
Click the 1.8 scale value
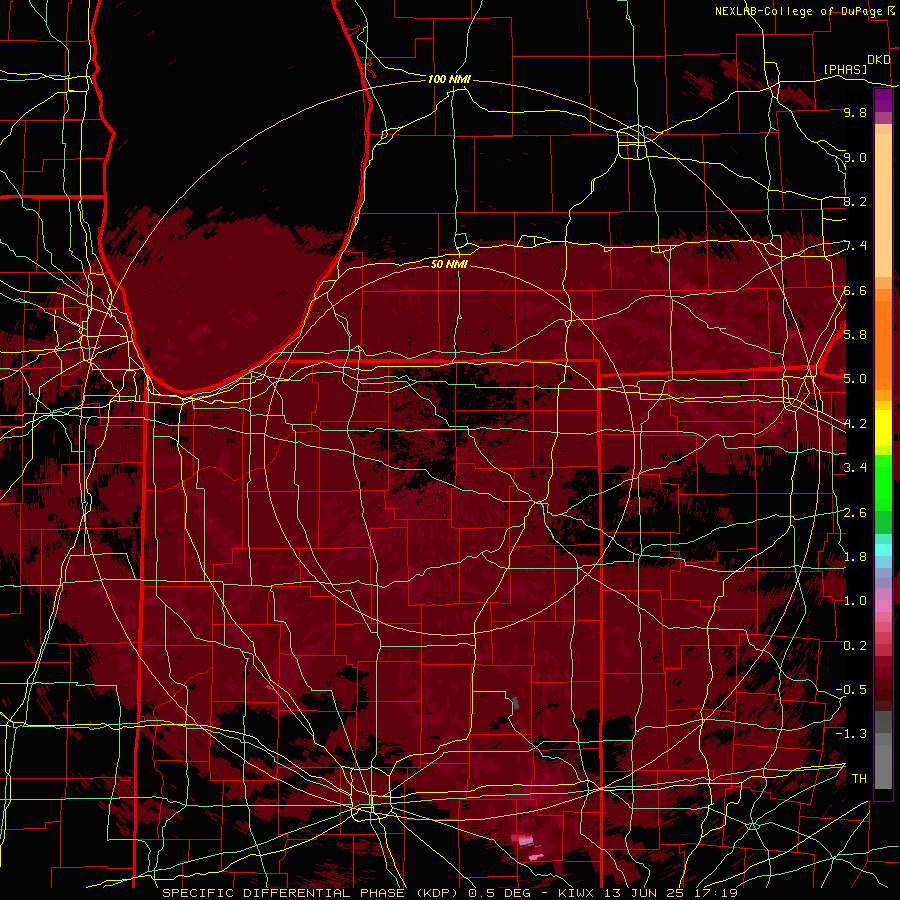coord(855,557)
